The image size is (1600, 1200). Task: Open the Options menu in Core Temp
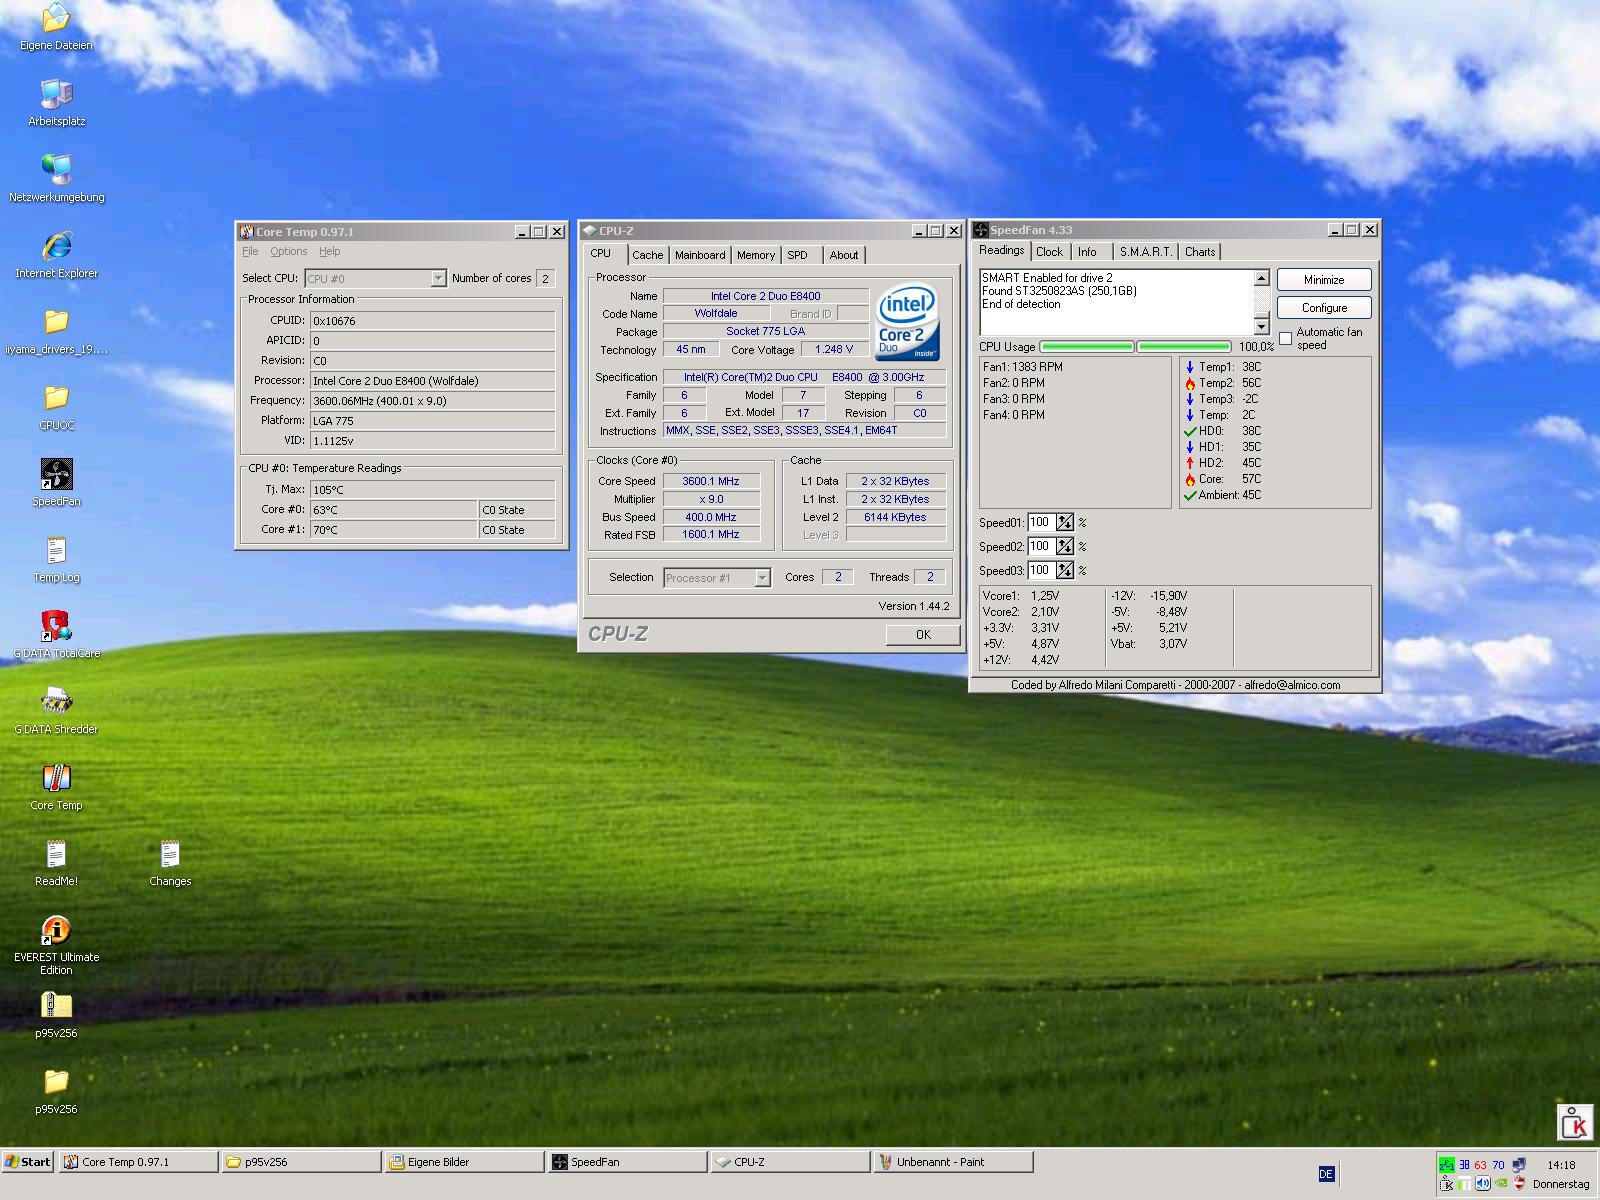(x=288, y=252)
